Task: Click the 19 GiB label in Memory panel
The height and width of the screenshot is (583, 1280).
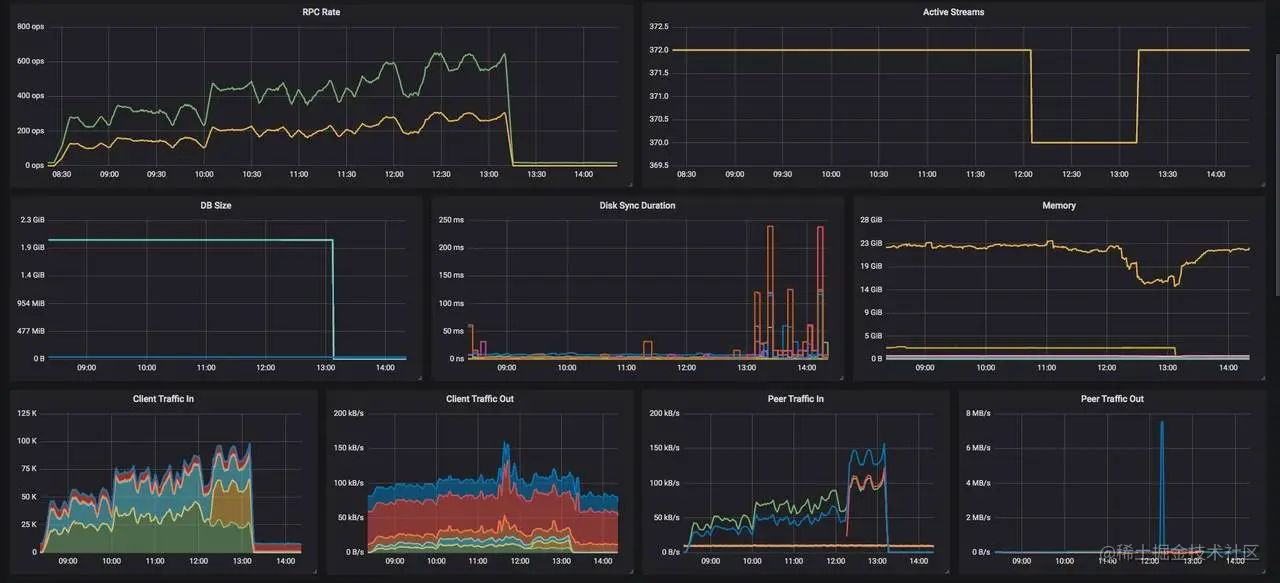Action: [870, 266]
